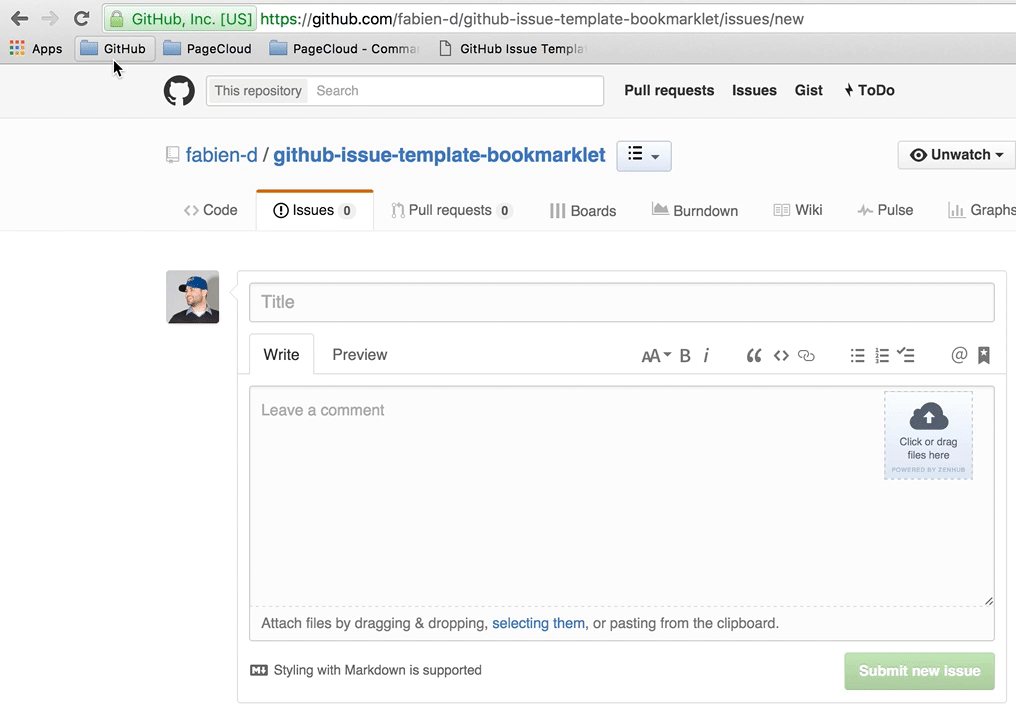The image size is (1016, 720).
Task: Click the repository book icon
Action: click(172, 155)
